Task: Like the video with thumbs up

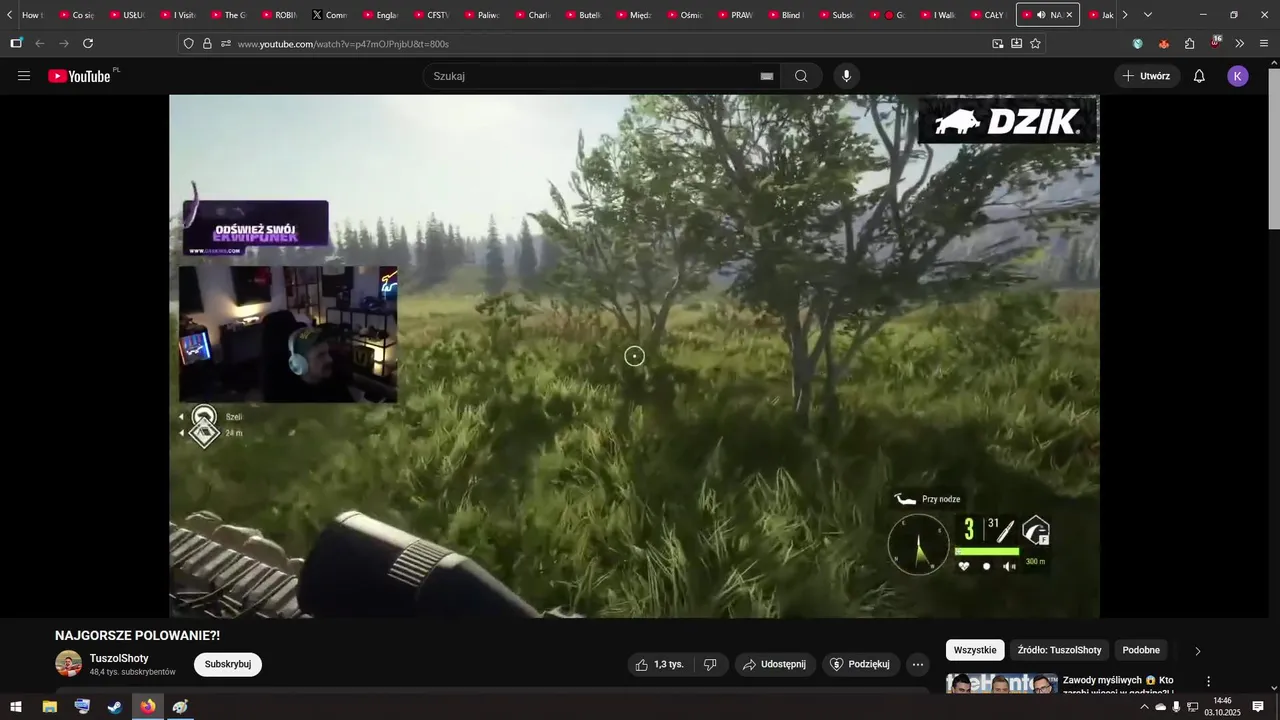Action: (x=659, y=664)
